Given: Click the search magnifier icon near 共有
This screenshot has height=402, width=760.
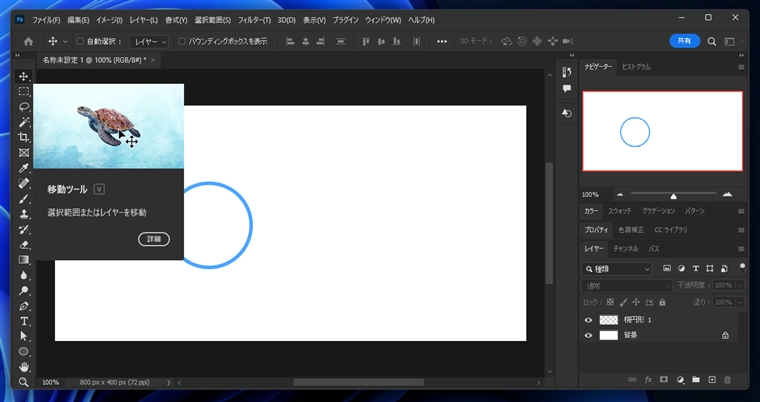Looking at the screenshot, I should pos(712,42).
